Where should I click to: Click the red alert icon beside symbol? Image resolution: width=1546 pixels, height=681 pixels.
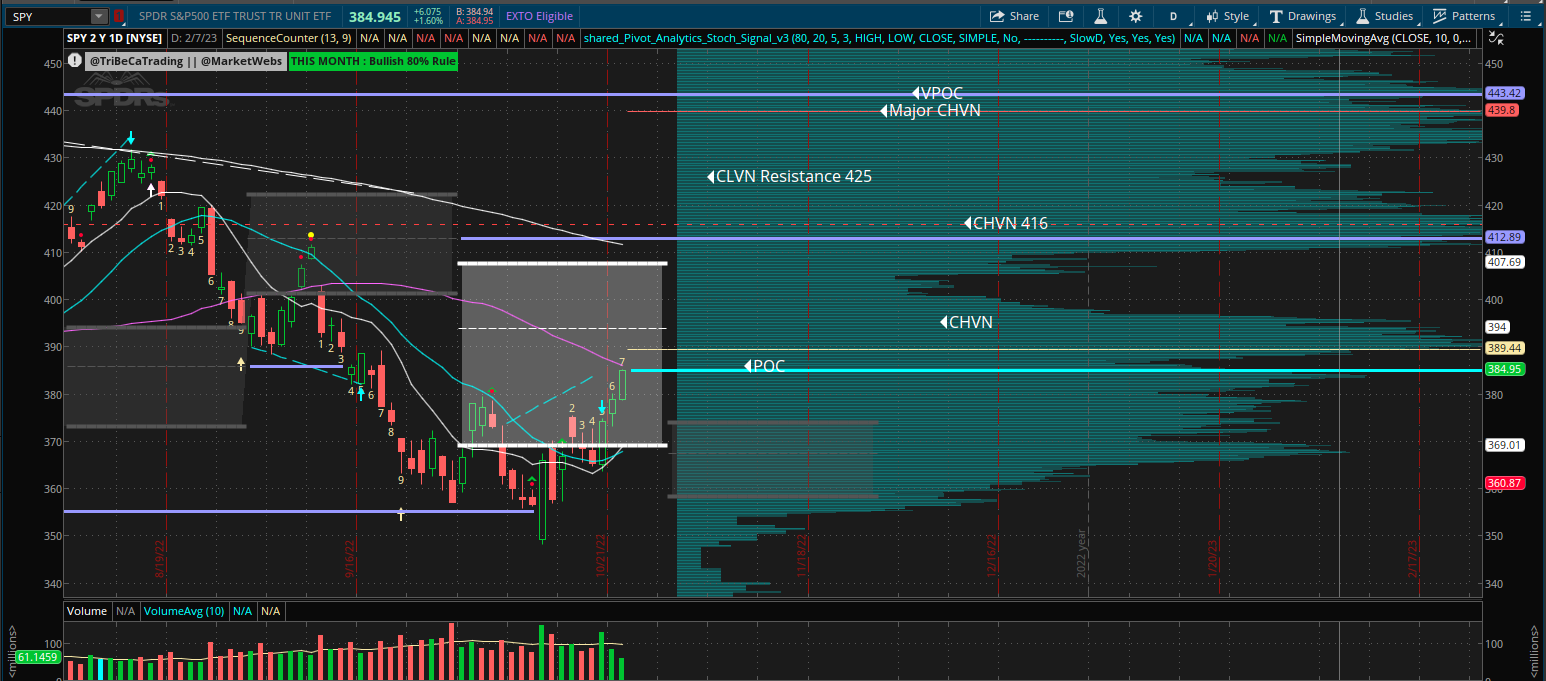[x=119, y=16]
